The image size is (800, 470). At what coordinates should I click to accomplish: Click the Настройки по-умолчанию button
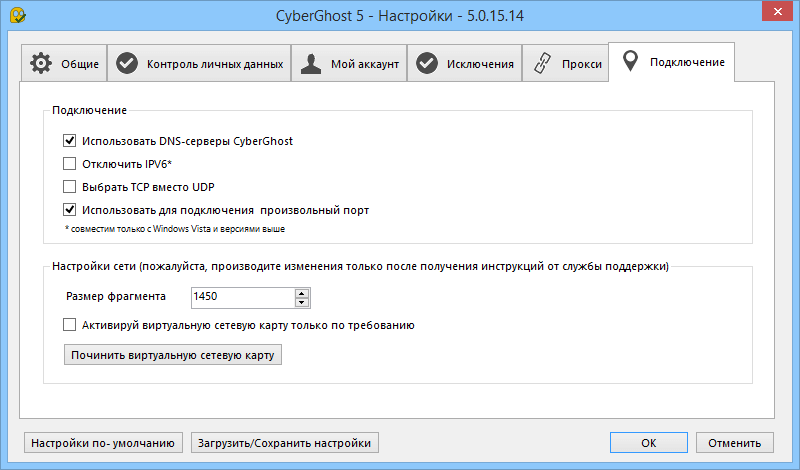[x=103, y=442]
